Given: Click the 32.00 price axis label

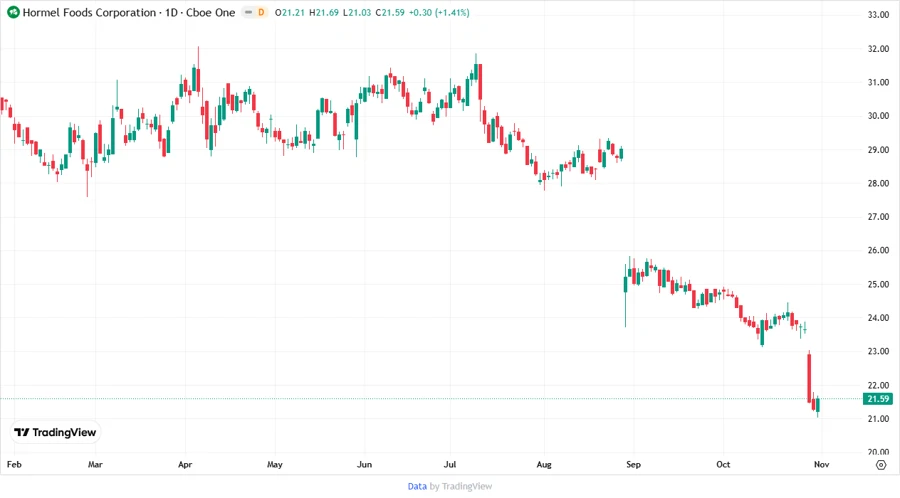Looking at the screenshot, I should [x=878, y=49].
